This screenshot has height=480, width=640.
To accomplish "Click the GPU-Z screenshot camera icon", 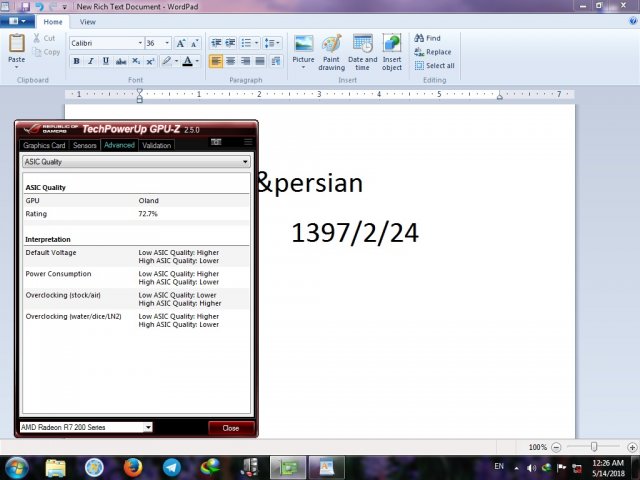I will coord(216,142).
